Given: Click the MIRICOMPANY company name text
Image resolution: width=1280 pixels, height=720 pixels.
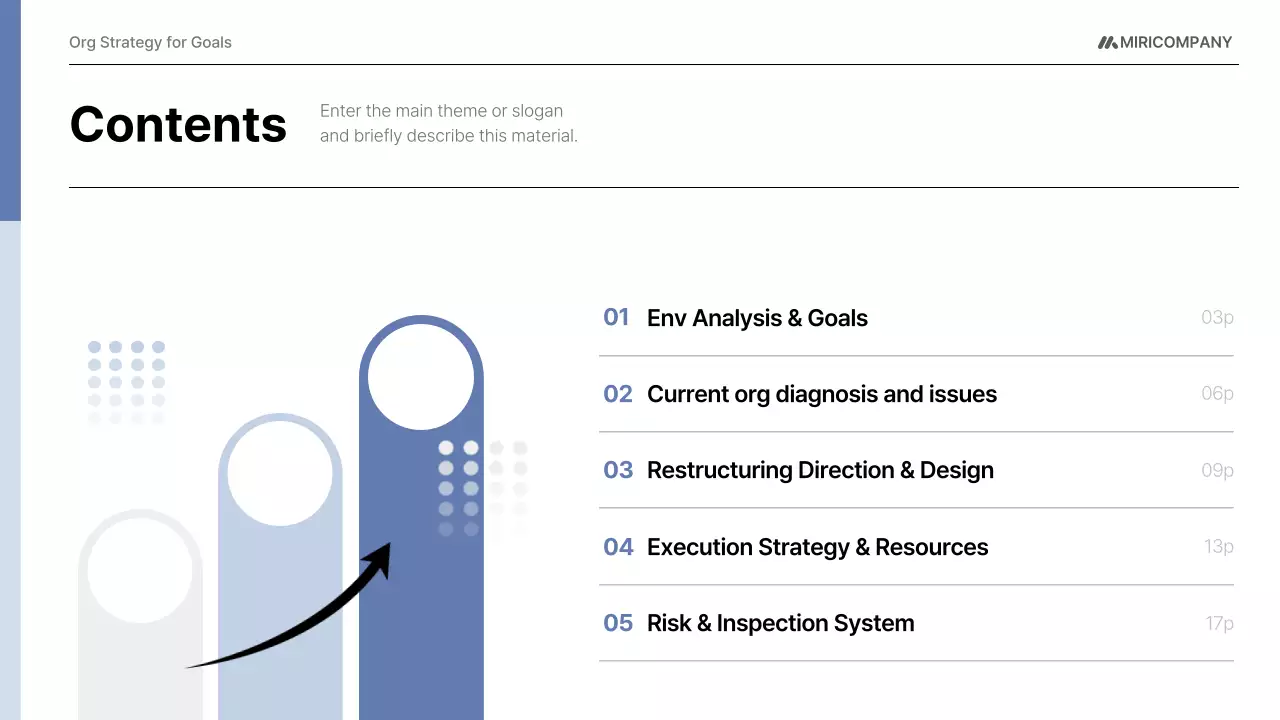Looking at the screenshot, I should pyautogui.click(x=1176, y=42).
